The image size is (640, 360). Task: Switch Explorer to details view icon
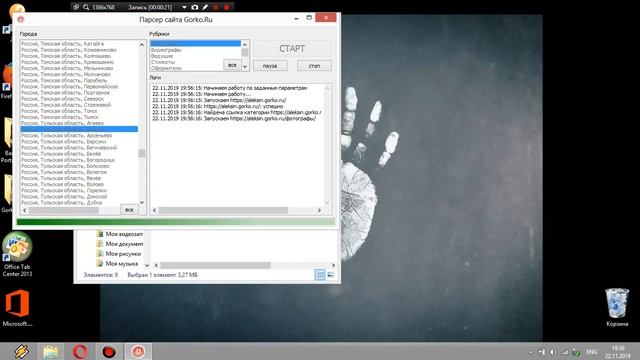(320, 275)
